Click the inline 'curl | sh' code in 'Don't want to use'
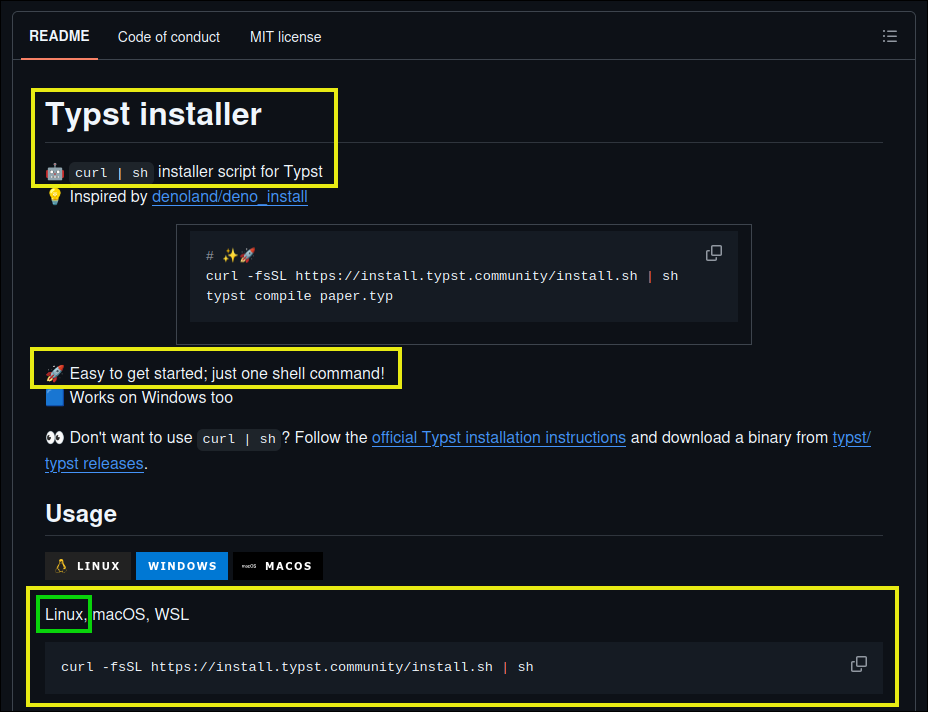This screenshot has height=712, width=928. (x=239, y=439)
